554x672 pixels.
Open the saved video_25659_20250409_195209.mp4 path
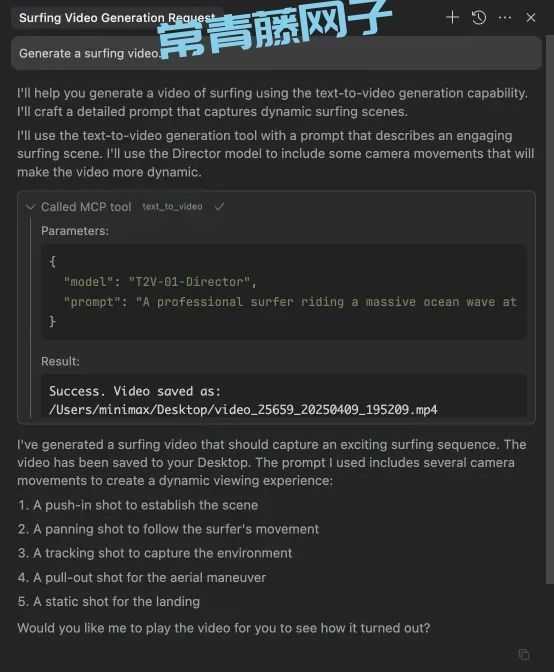243,410
